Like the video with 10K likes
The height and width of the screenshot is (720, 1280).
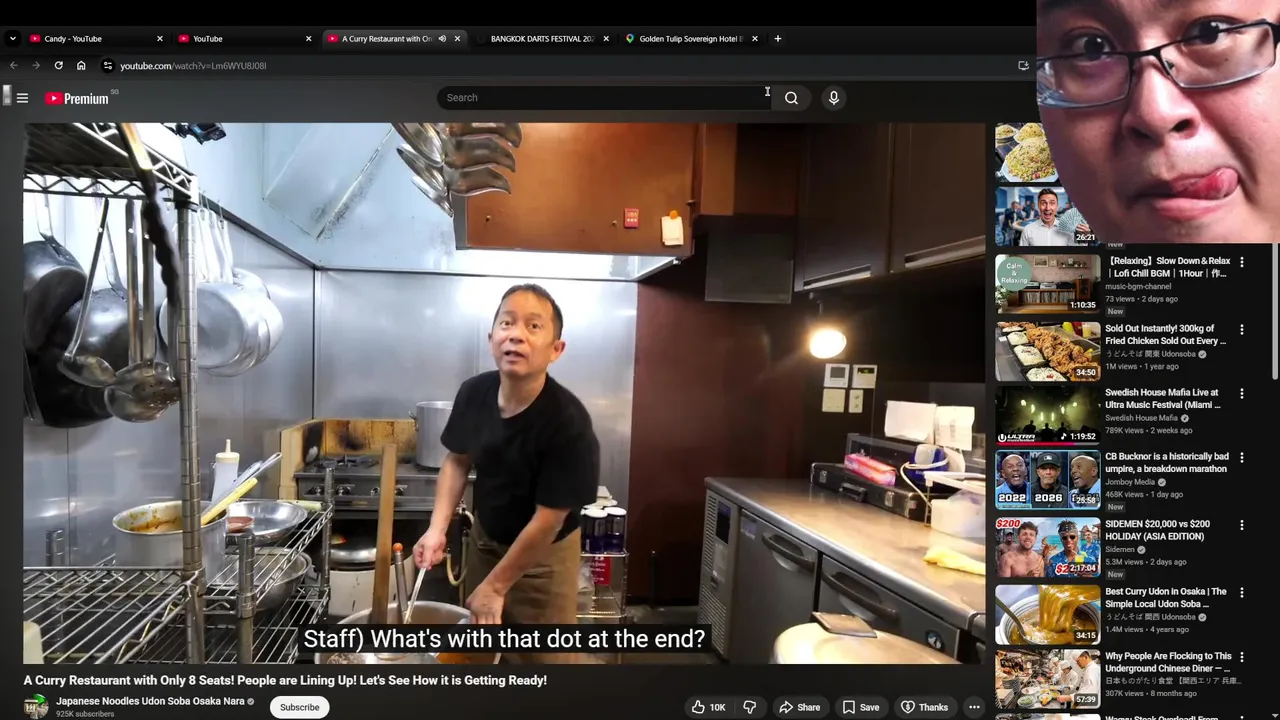(707, 707)
